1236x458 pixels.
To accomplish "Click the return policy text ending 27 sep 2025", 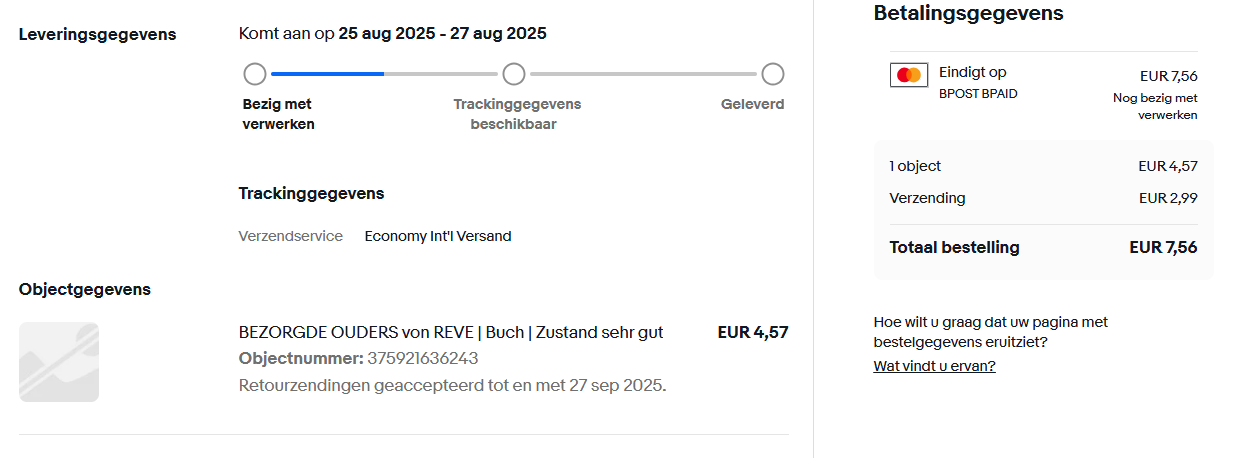I will pyautogui.click(x=453, y=385).
